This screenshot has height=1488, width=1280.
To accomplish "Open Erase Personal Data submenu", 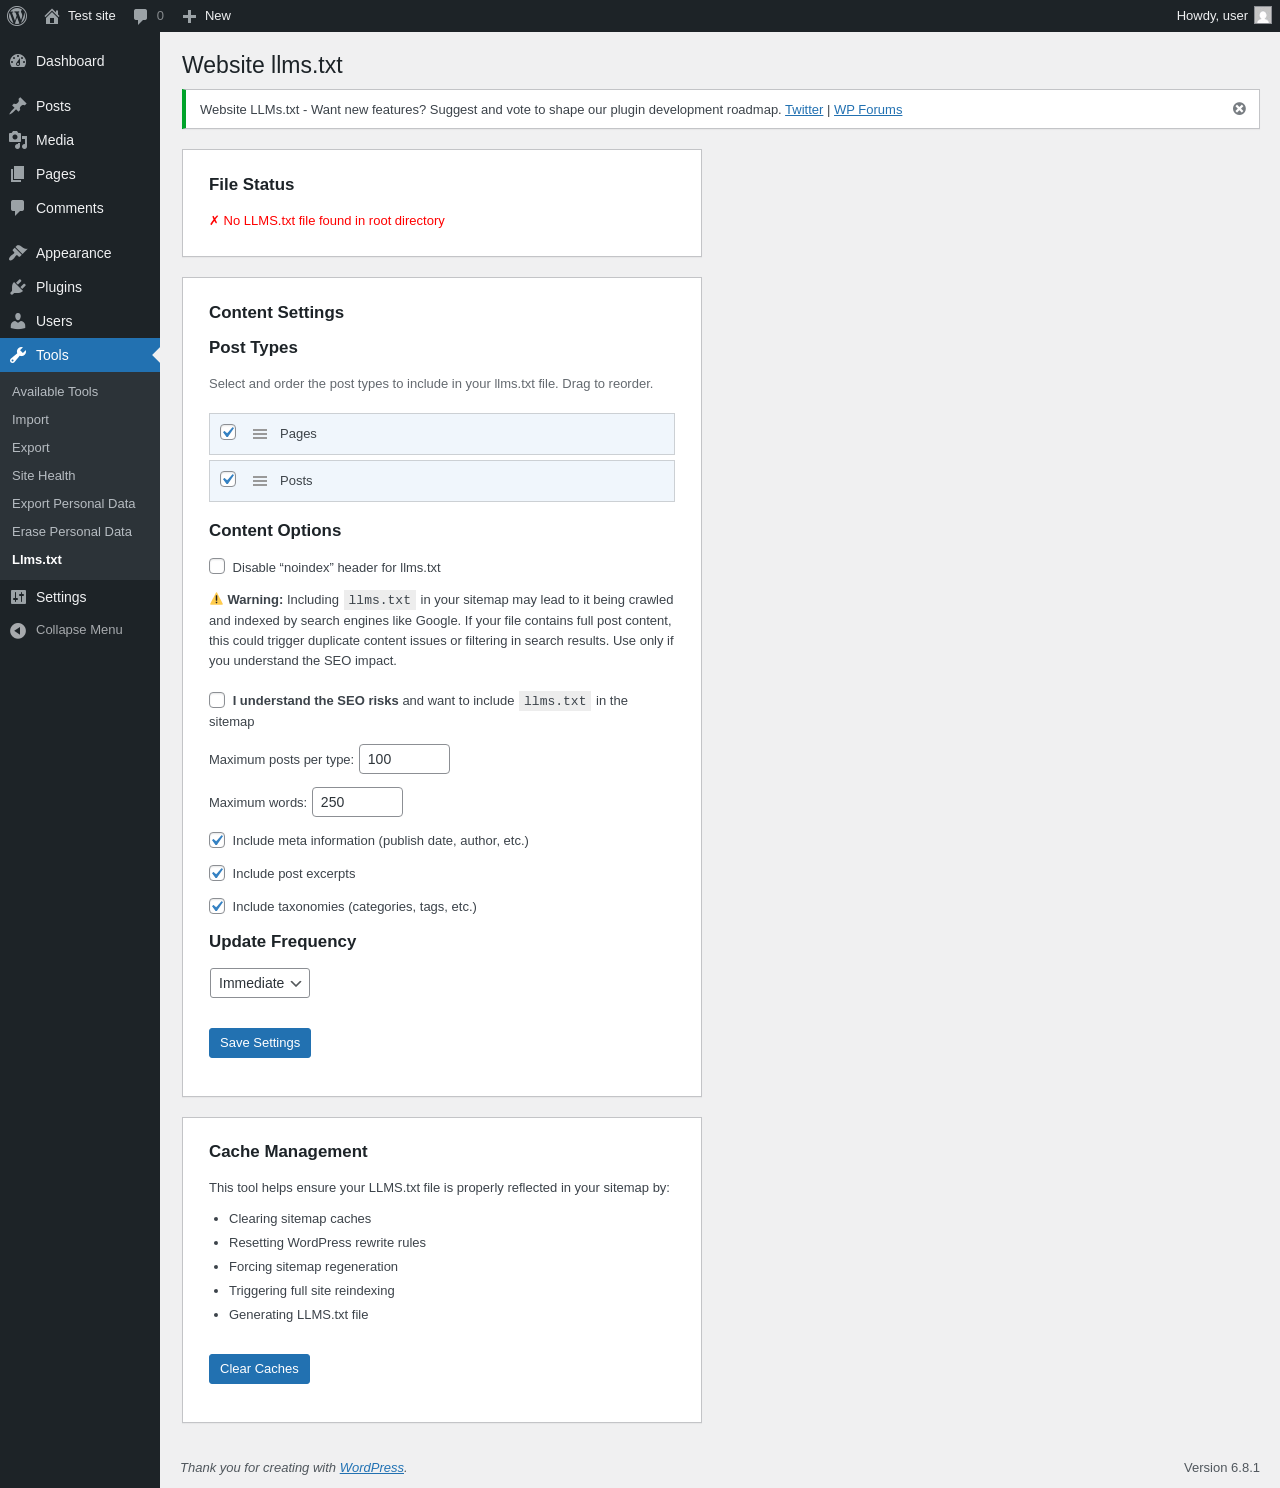I will click(x=72, y=532).
